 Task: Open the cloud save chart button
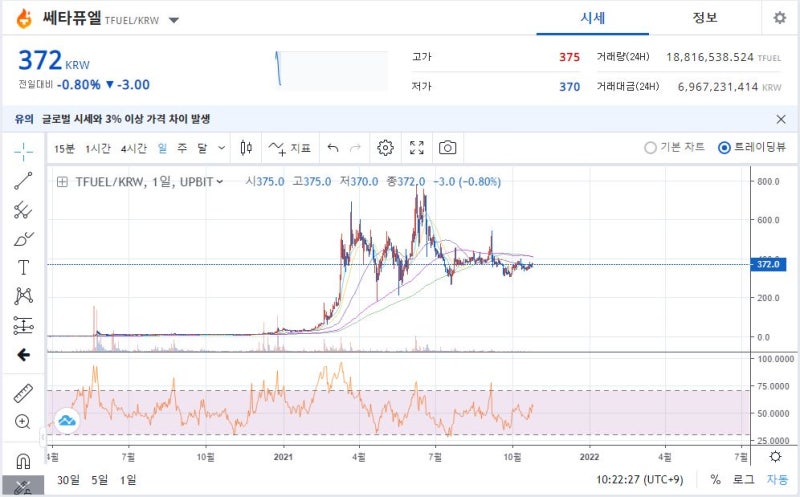pos(67,420)
